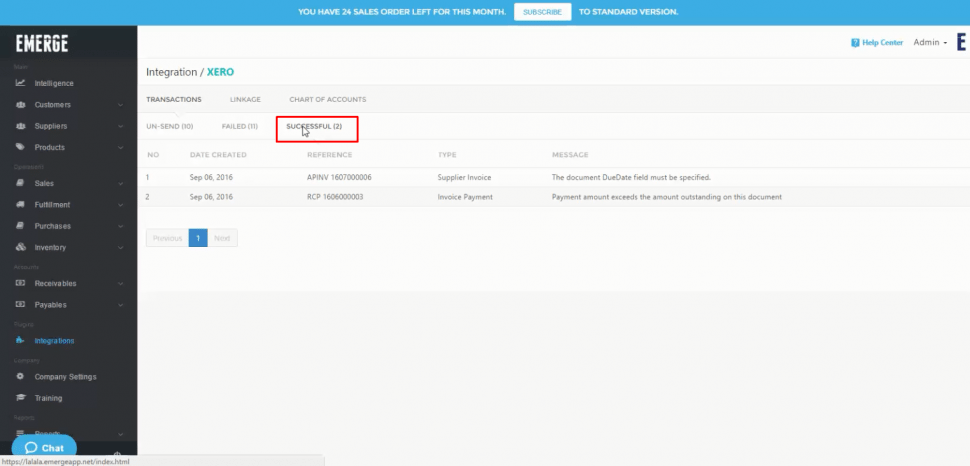Click the Payment amount exceeds message
970x466 pixels.
click(667, 197)
